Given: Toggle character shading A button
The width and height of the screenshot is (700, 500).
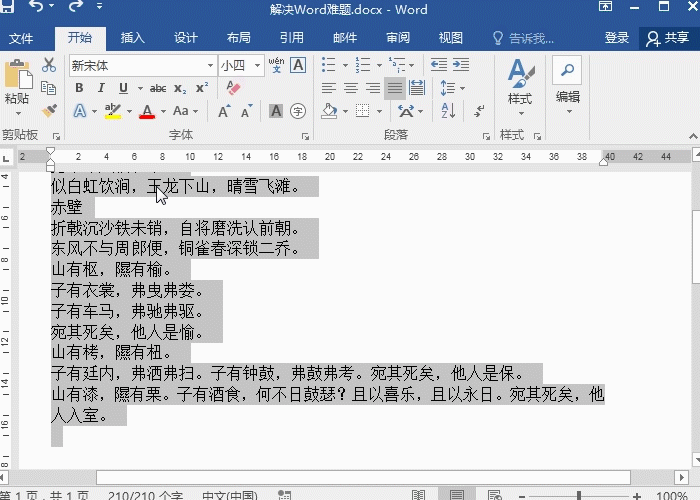Looking at the screenshot, I should coord(276,111).
